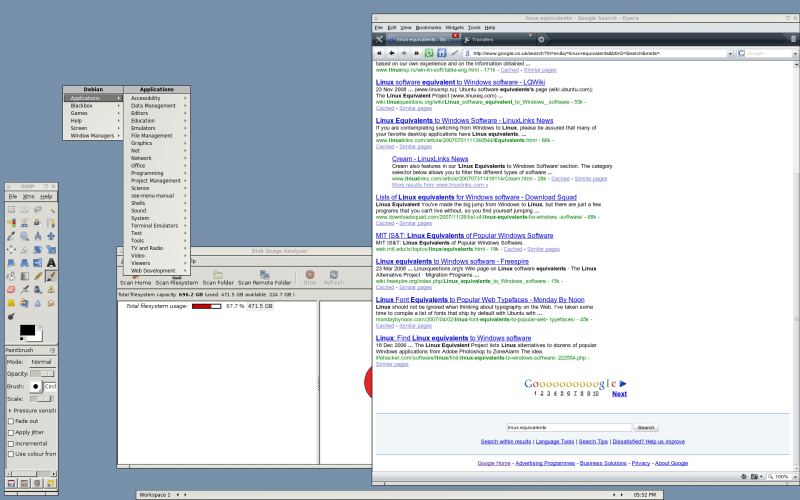Select the Zoom magnifier tool in GIMP

24,236
